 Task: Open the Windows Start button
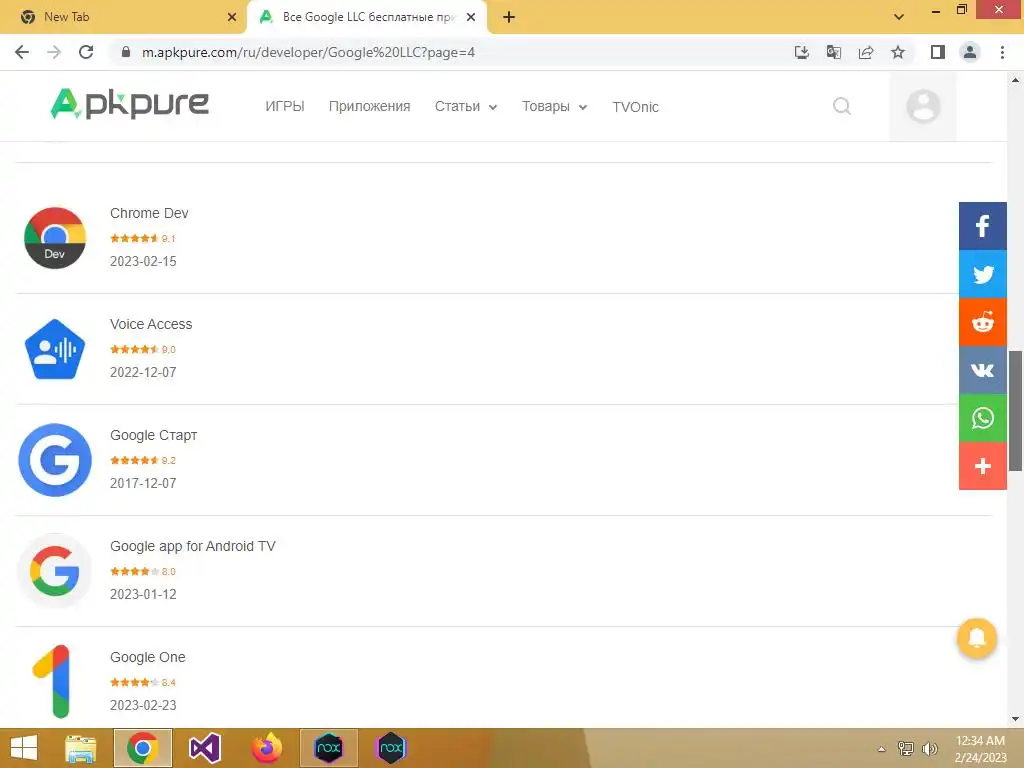24,748
